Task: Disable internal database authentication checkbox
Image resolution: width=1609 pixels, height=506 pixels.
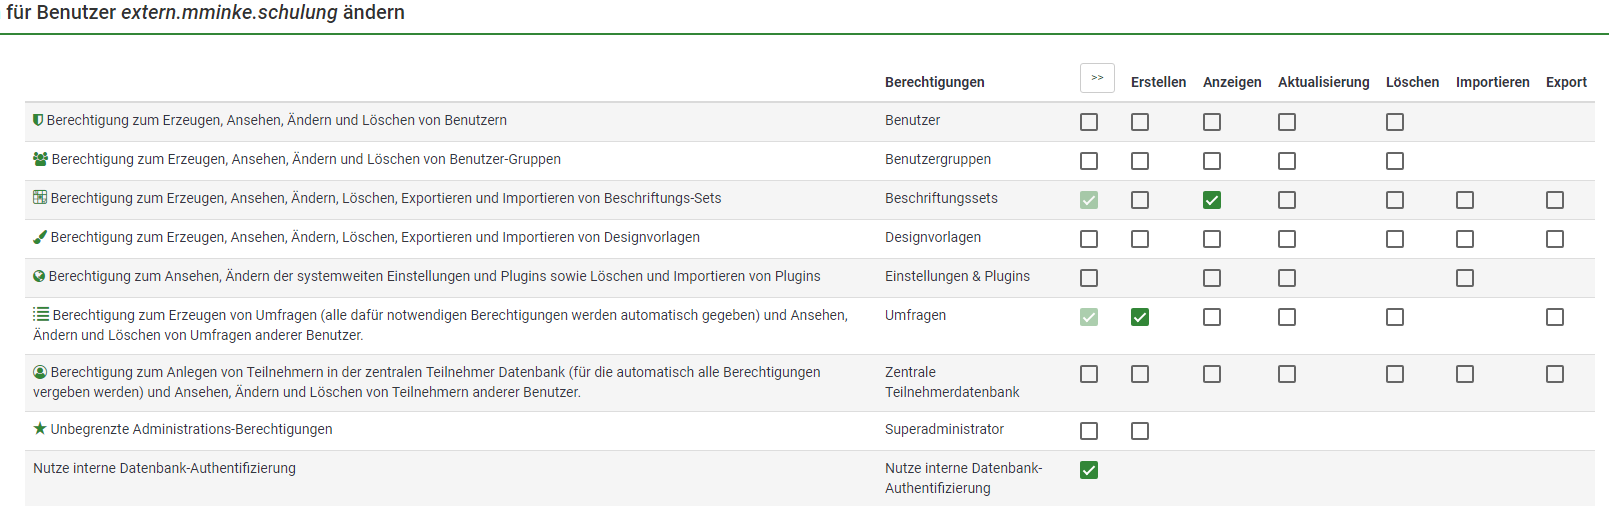Action: pyautogui.click(x=1089, y=470)
